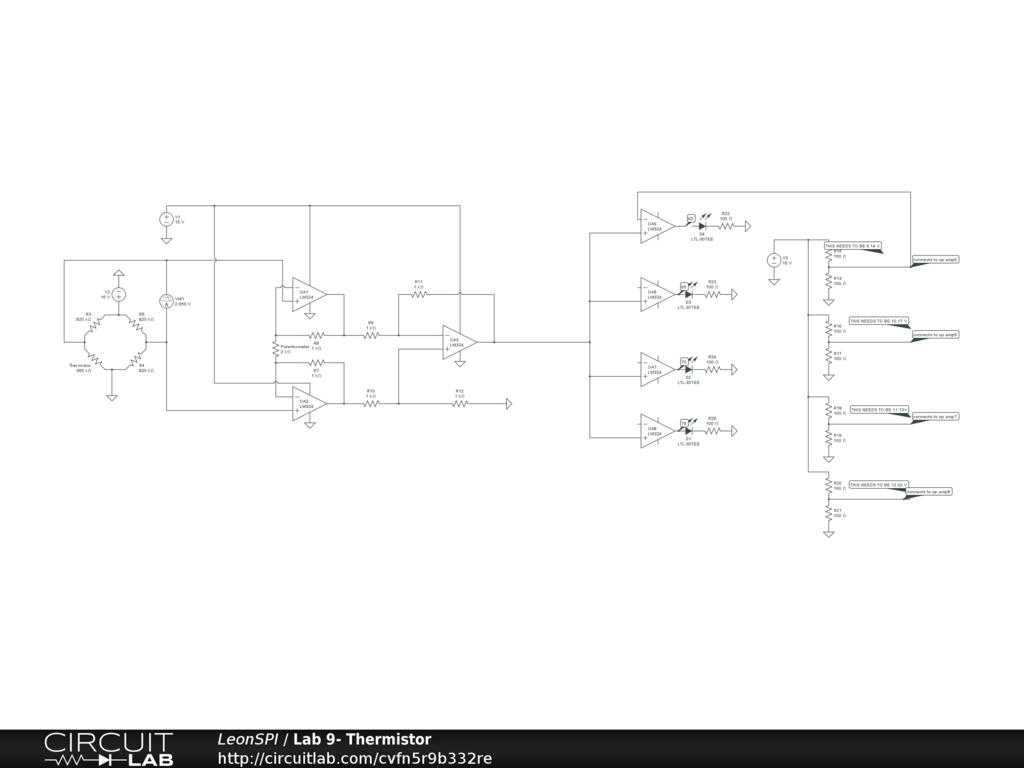The width and height of the screenshot is (1024, 768).
Task: Click the 'THIS NEEDS TO BE 9.14 V' note
Action: point(852,245)
